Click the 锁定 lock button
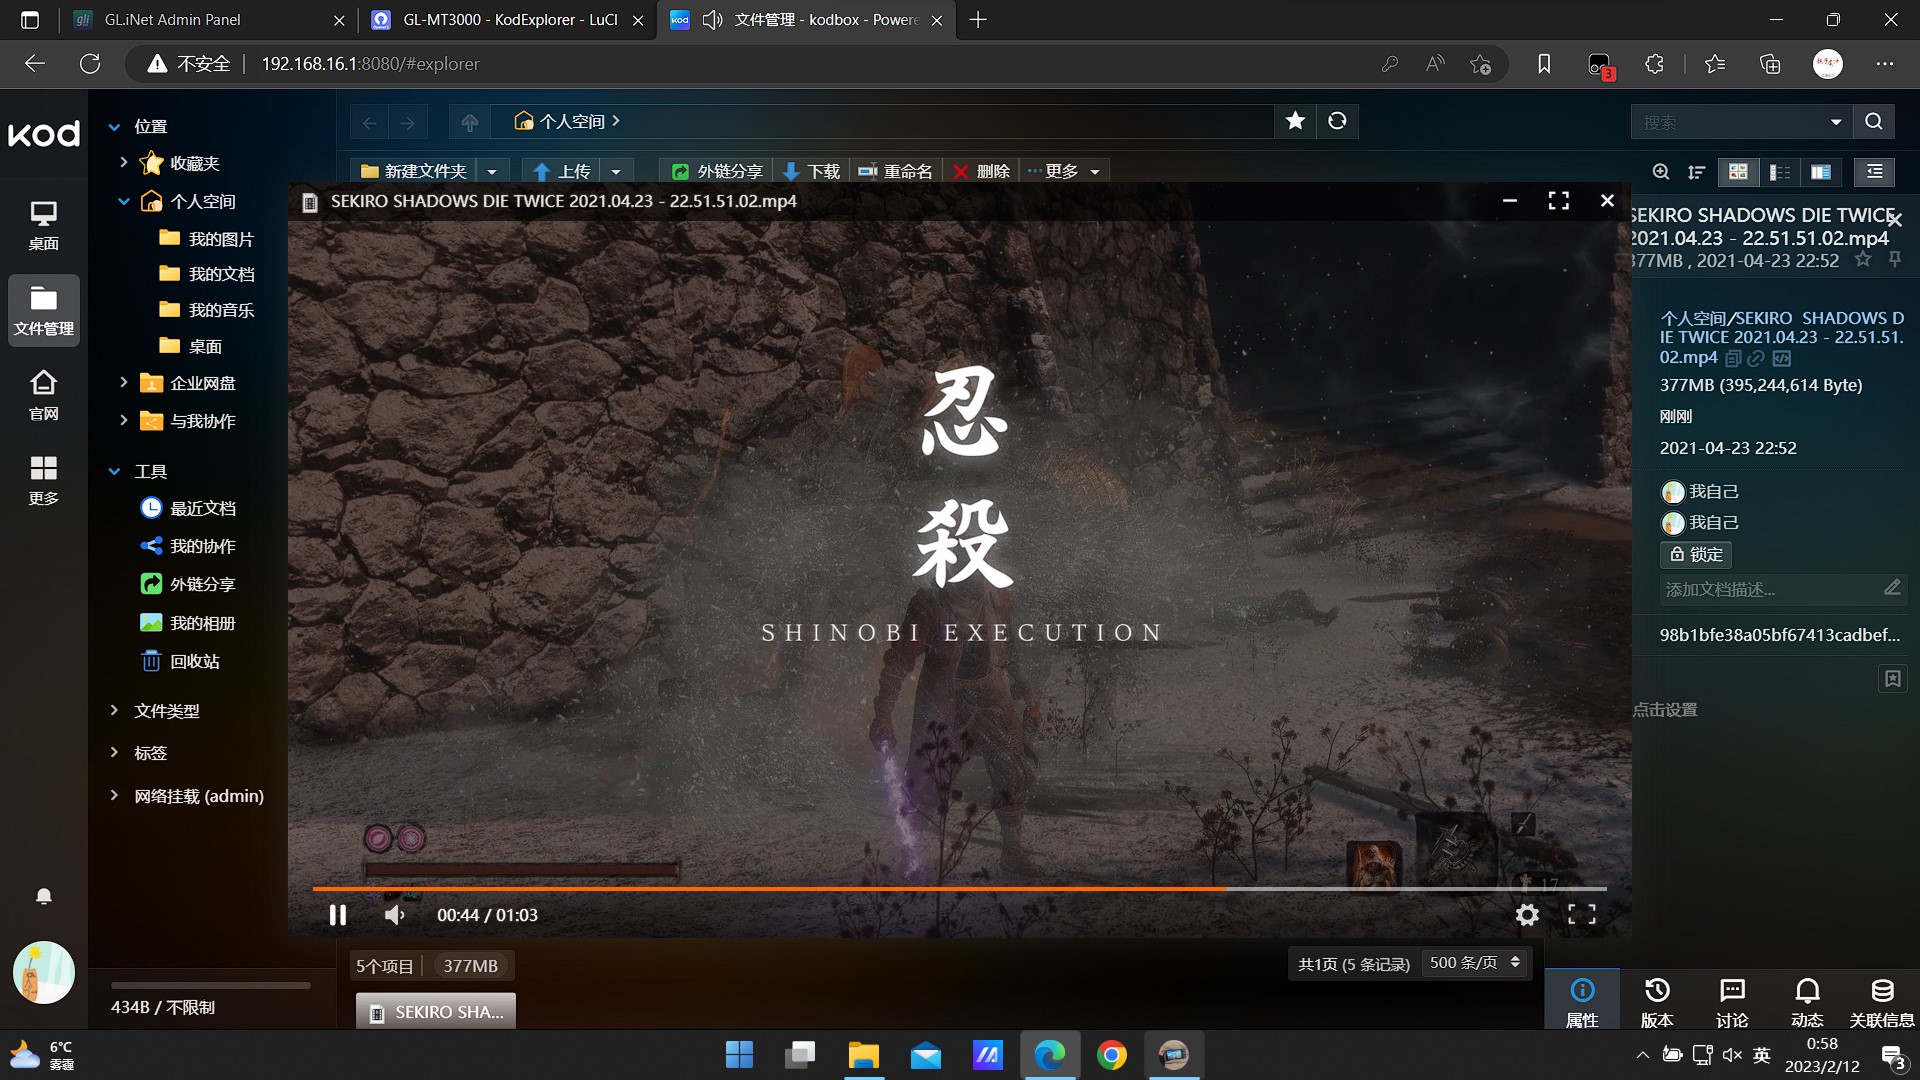The width and height of the screenshot is (1920, 1080). tap(1696, 554)
